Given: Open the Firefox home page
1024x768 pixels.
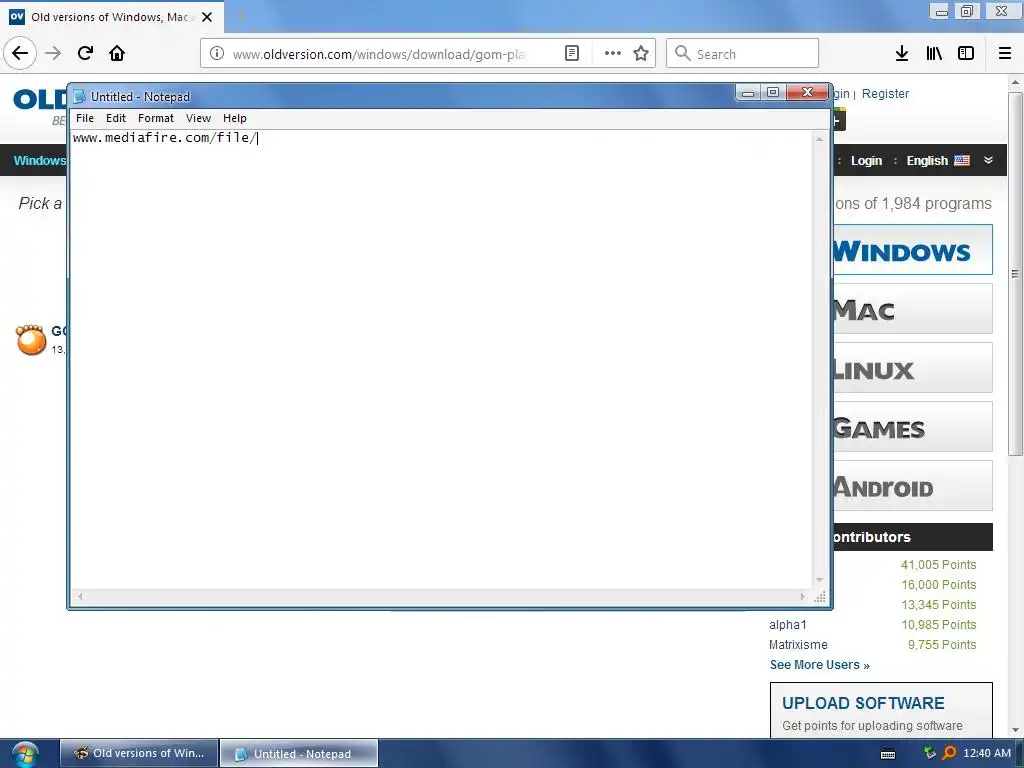Looking at the screenshot, I should coord(117,53).
